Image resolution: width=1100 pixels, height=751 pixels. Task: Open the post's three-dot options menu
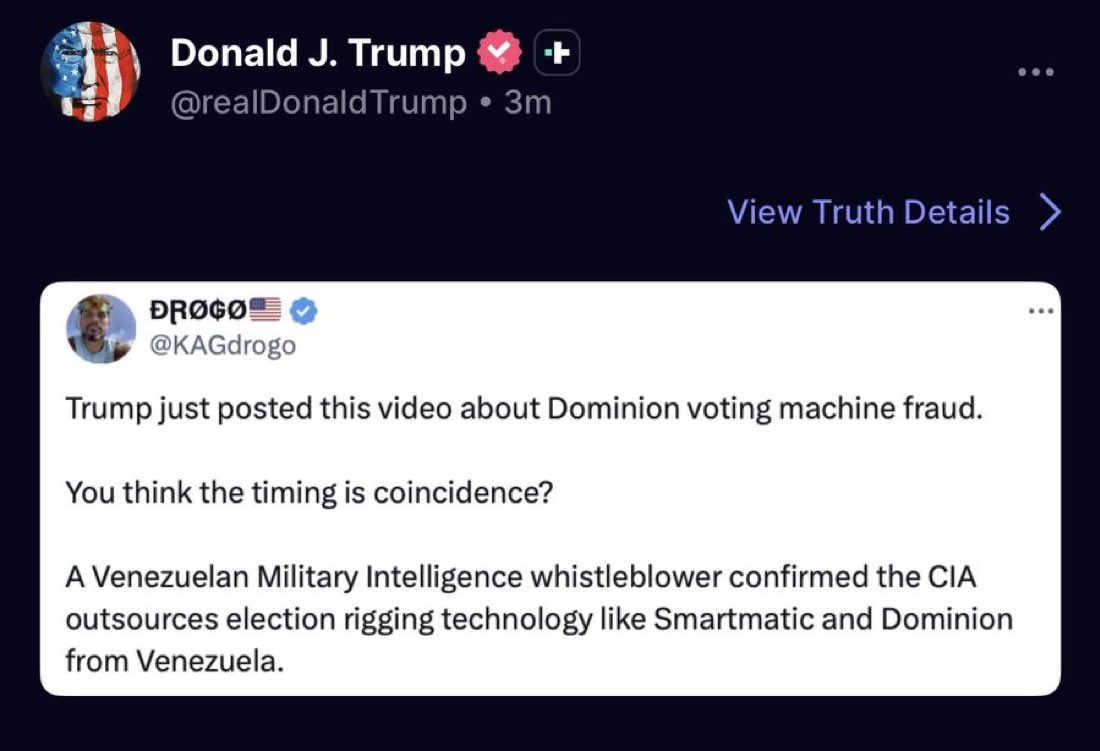[x=1034, y=73]
